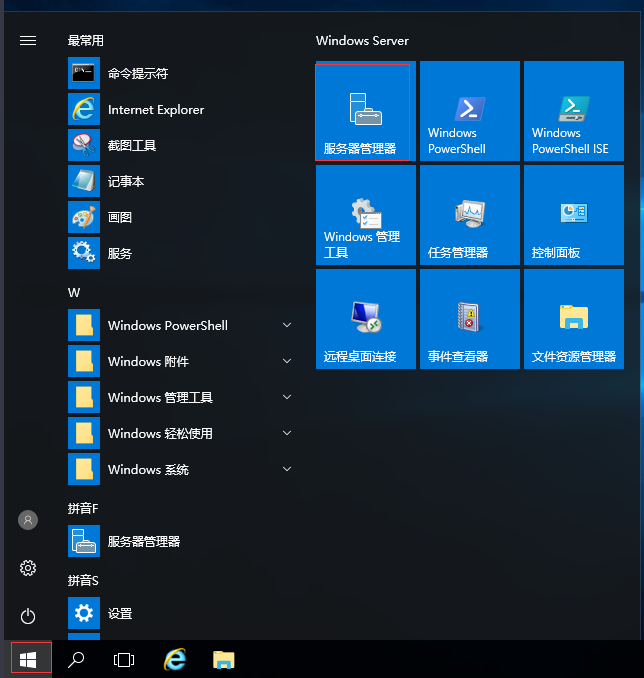Launch 画图 paint app
The image size is (644, 678).
click(x=182, y=217)
